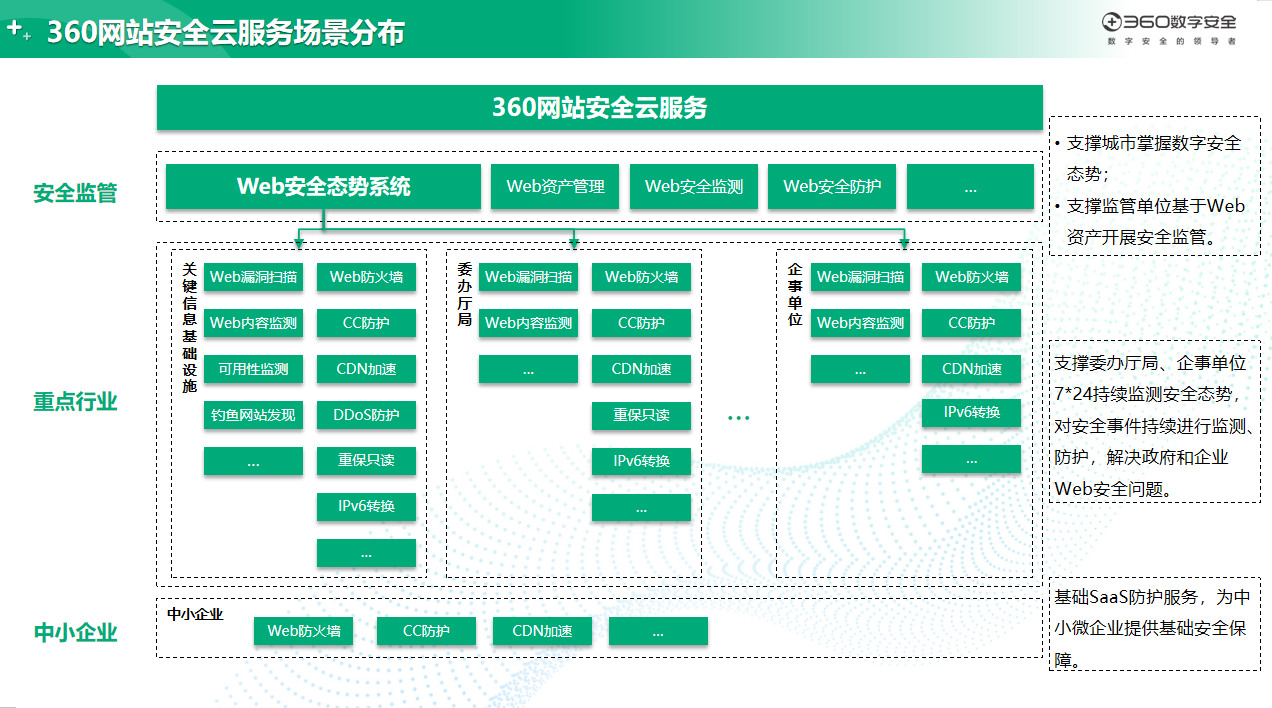Select the 360网站安全云服务 banner

pyautogui.click(x=599, y=108)
